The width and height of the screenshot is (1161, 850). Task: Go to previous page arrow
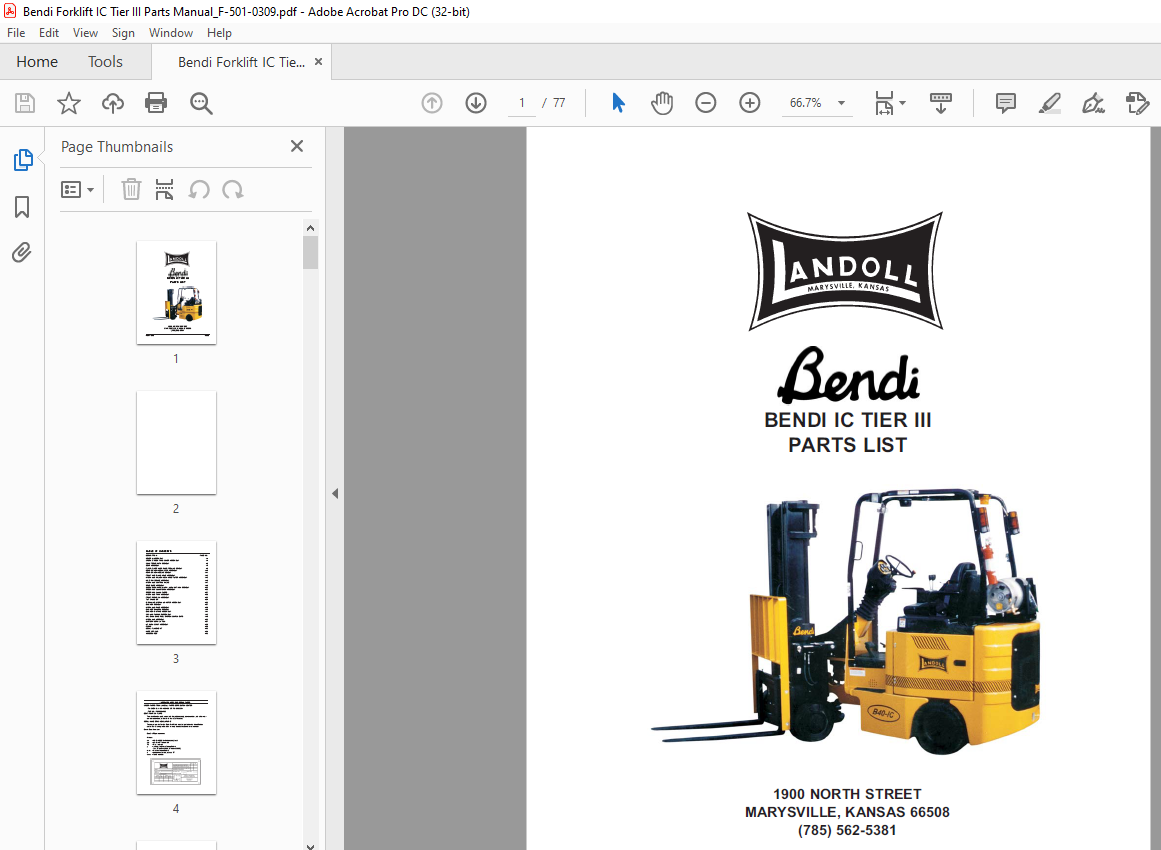point(432,103)
